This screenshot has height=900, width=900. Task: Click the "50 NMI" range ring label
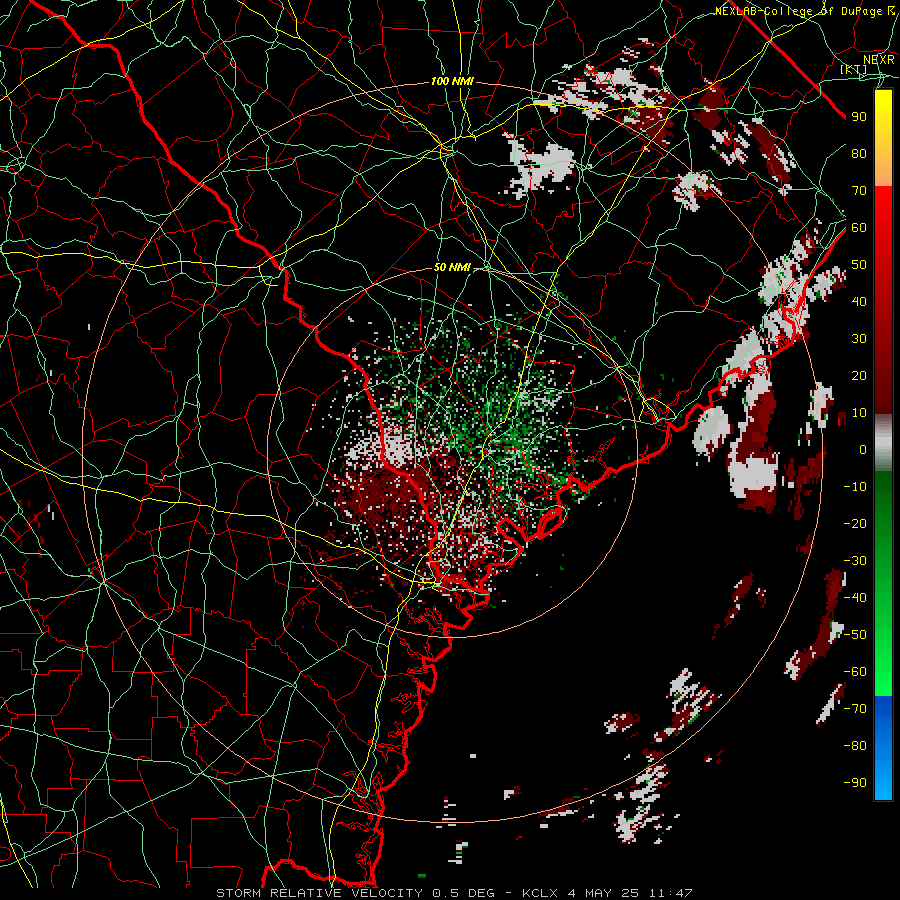(x=452, y=267)
